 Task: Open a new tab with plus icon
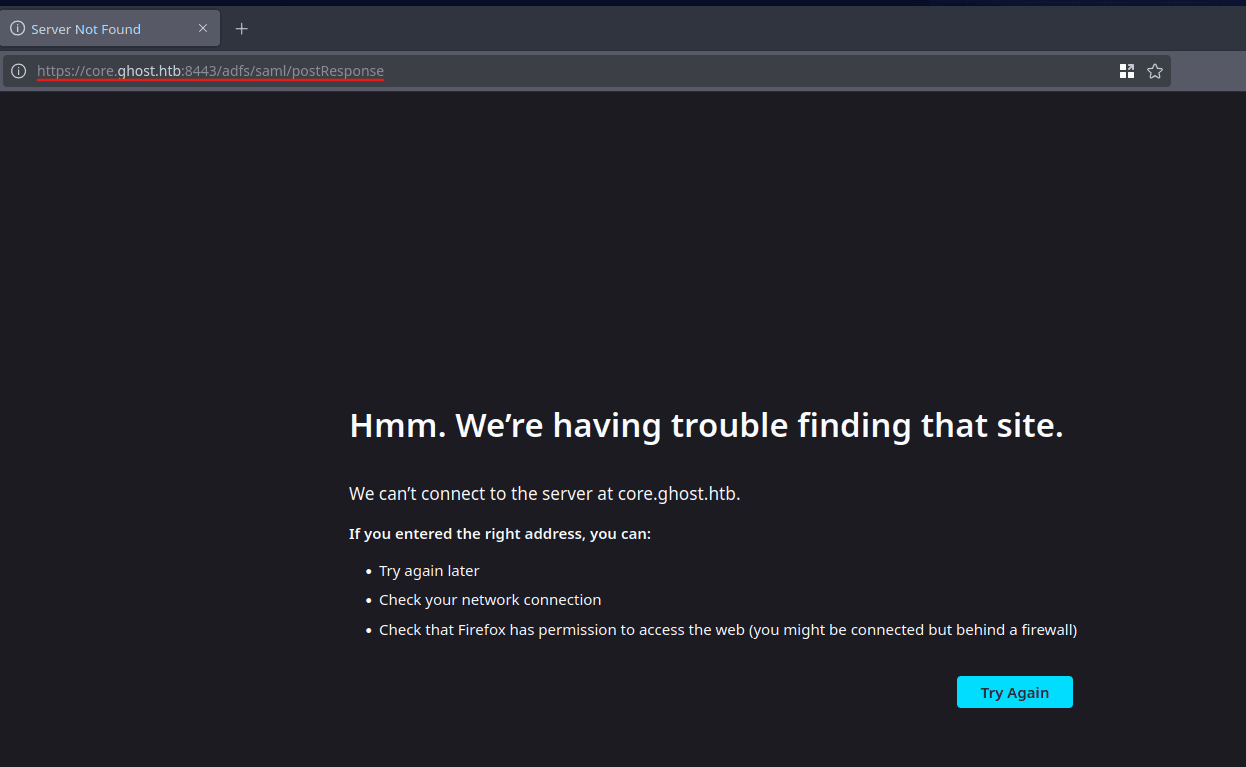point(241,29)
